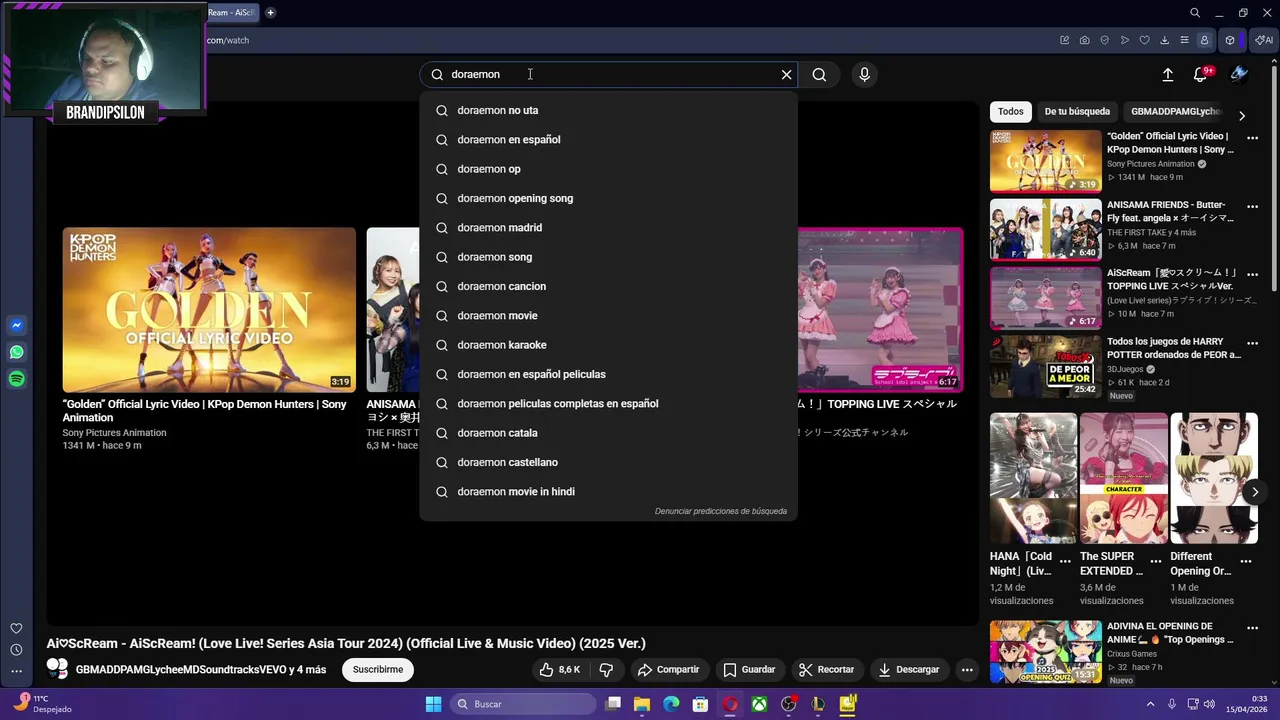Image resolution: width=1280 pixels, height=720 pixels.
Task: Open the more actions menu beside Descargar
Action: (x=966, y=669)
